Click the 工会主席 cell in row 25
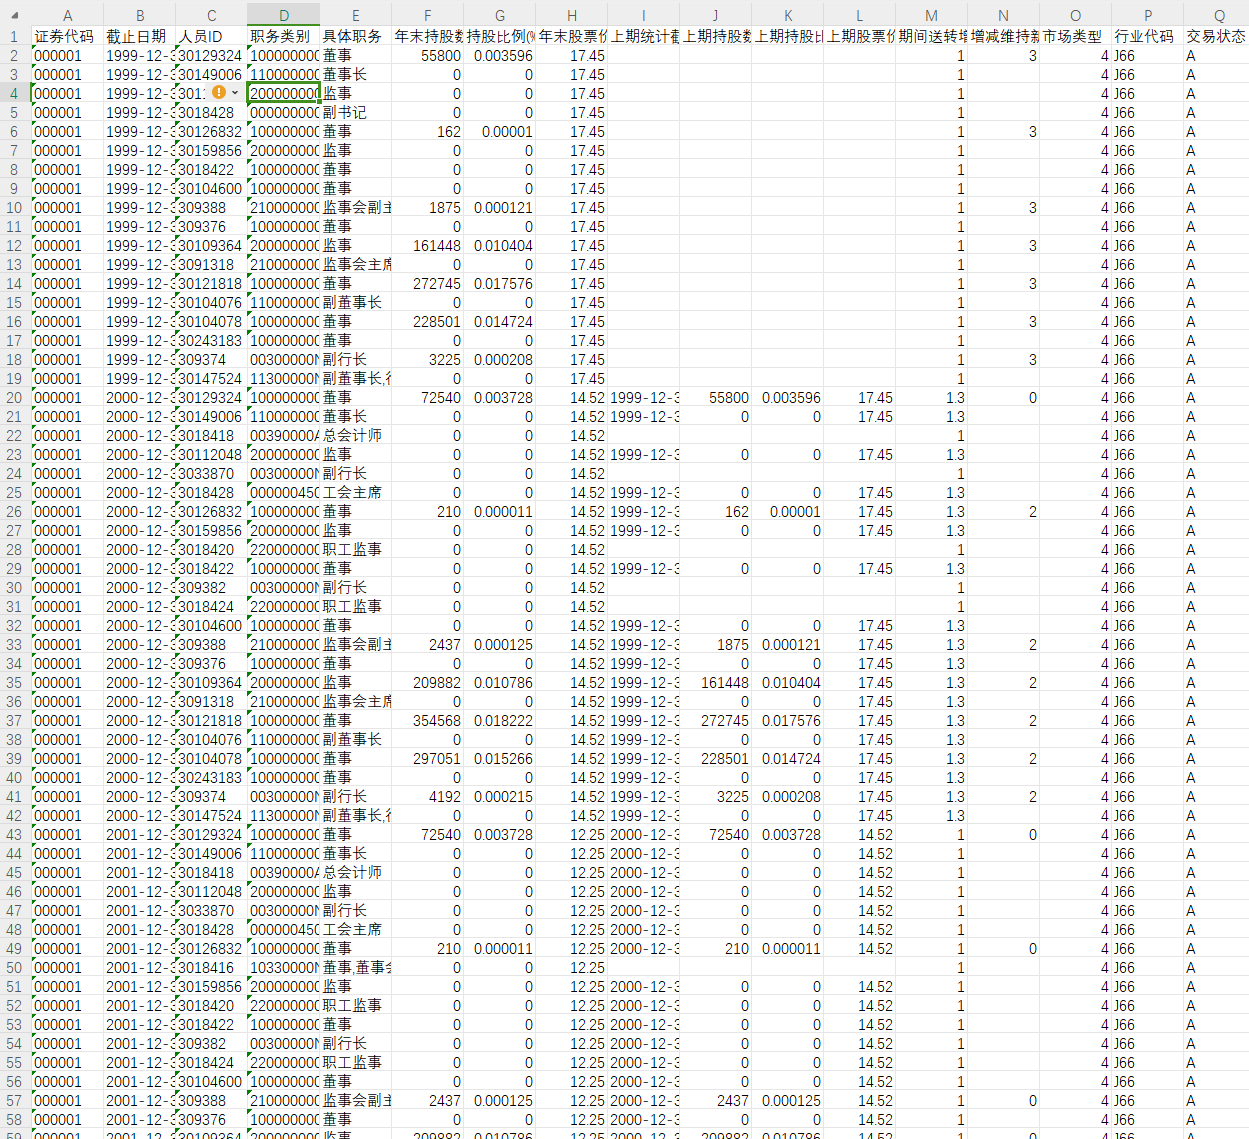Image resolution: width=1249 pixels, height=1139 pixels. click(355, 493)
